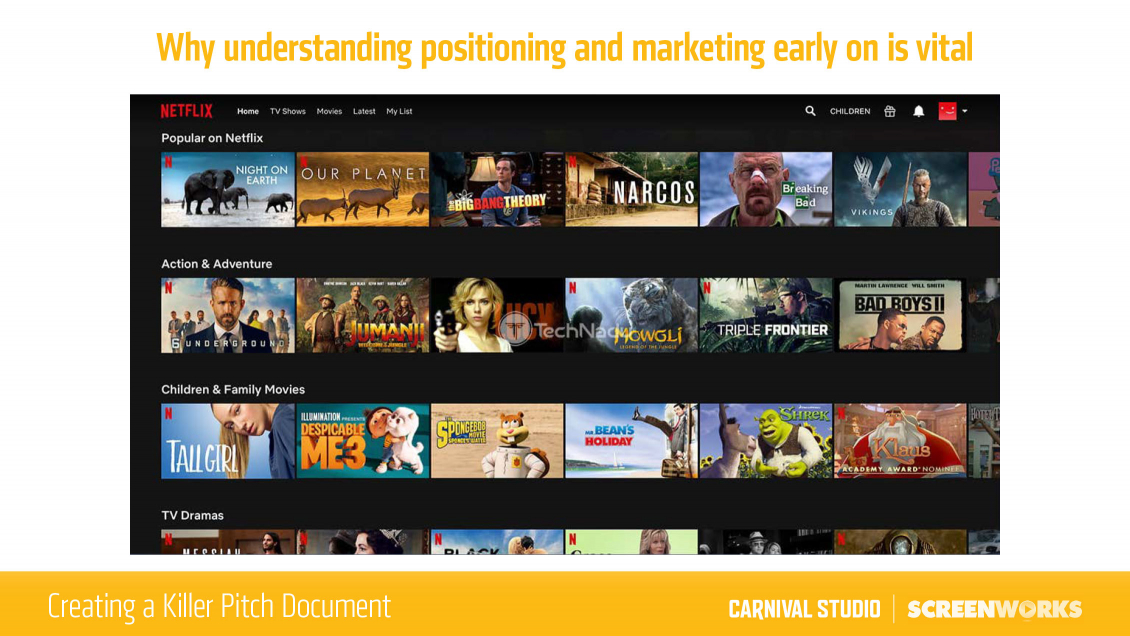Screen dimensions: 1130x636
Task: Show notifications via the bell icon
Action: coord(918,111)
